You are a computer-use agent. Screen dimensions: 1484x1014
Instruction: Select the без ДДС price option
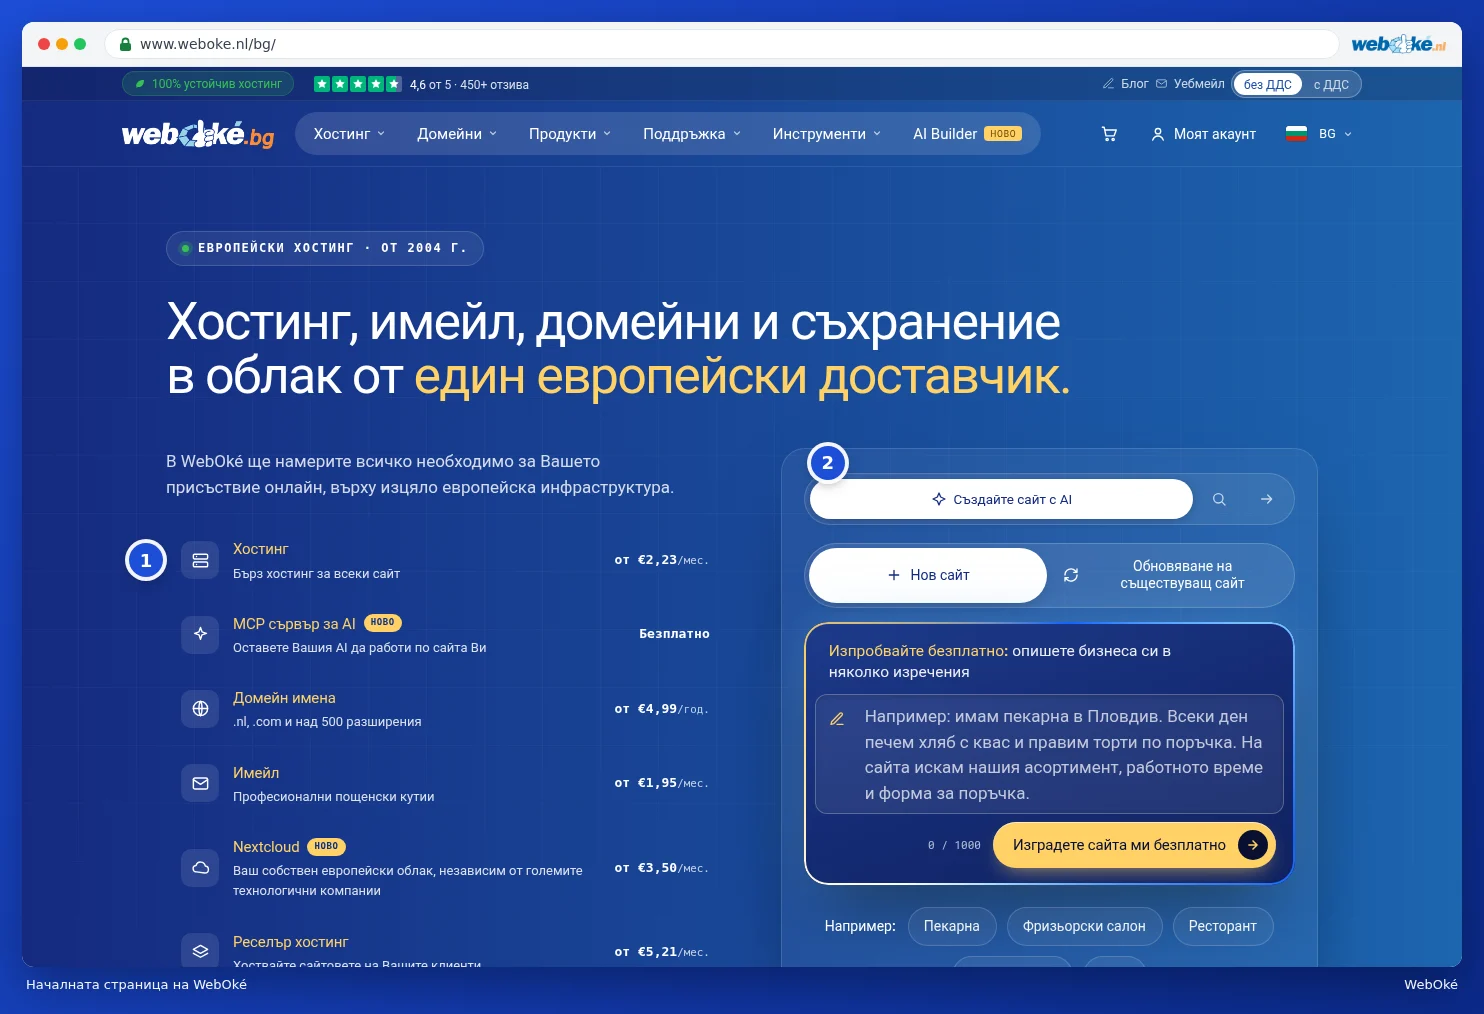(x=1268, y=84)
